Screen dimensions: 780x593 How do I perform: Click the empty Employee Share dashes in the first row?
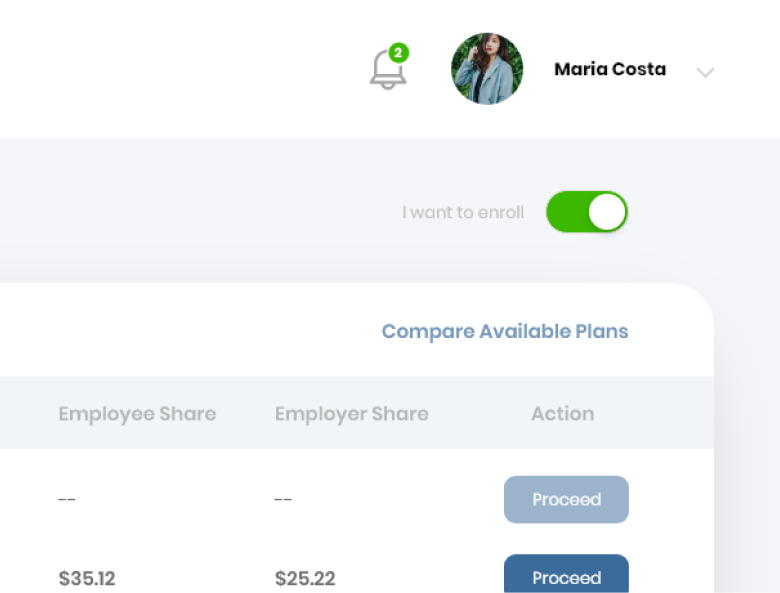point(67,500)
